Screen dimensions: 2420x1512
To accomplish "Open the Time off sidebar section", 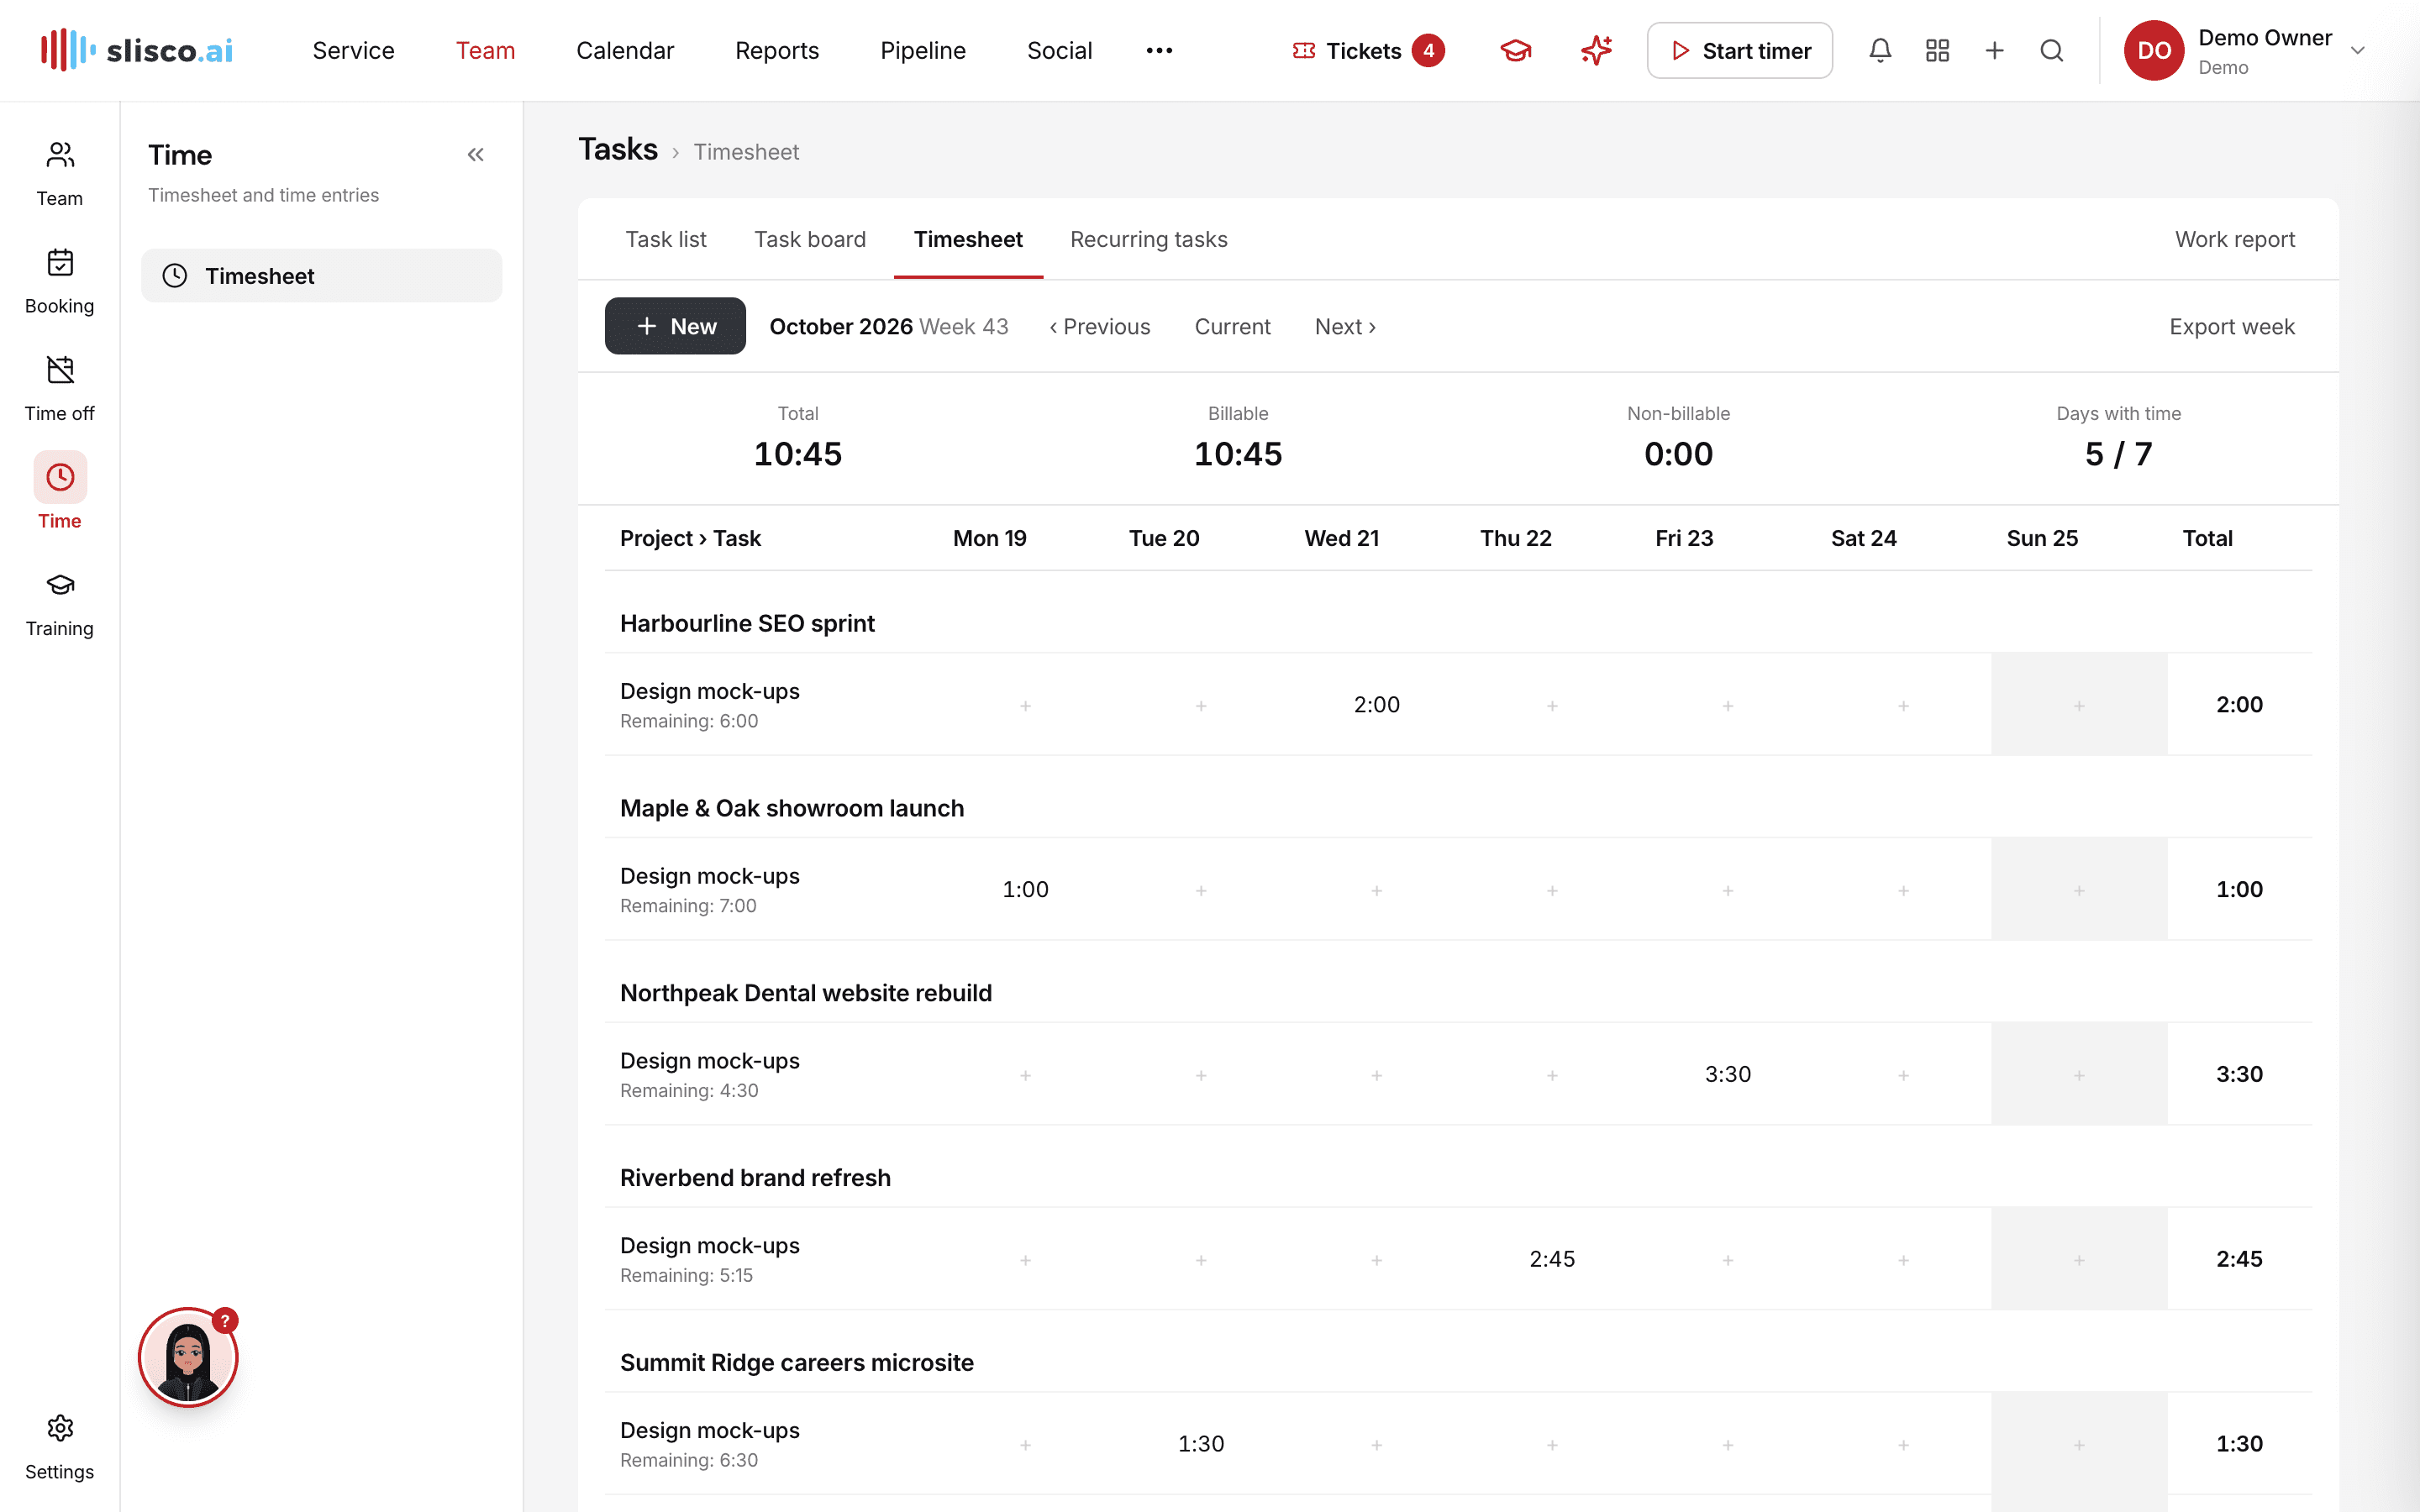I will (59, 388).
